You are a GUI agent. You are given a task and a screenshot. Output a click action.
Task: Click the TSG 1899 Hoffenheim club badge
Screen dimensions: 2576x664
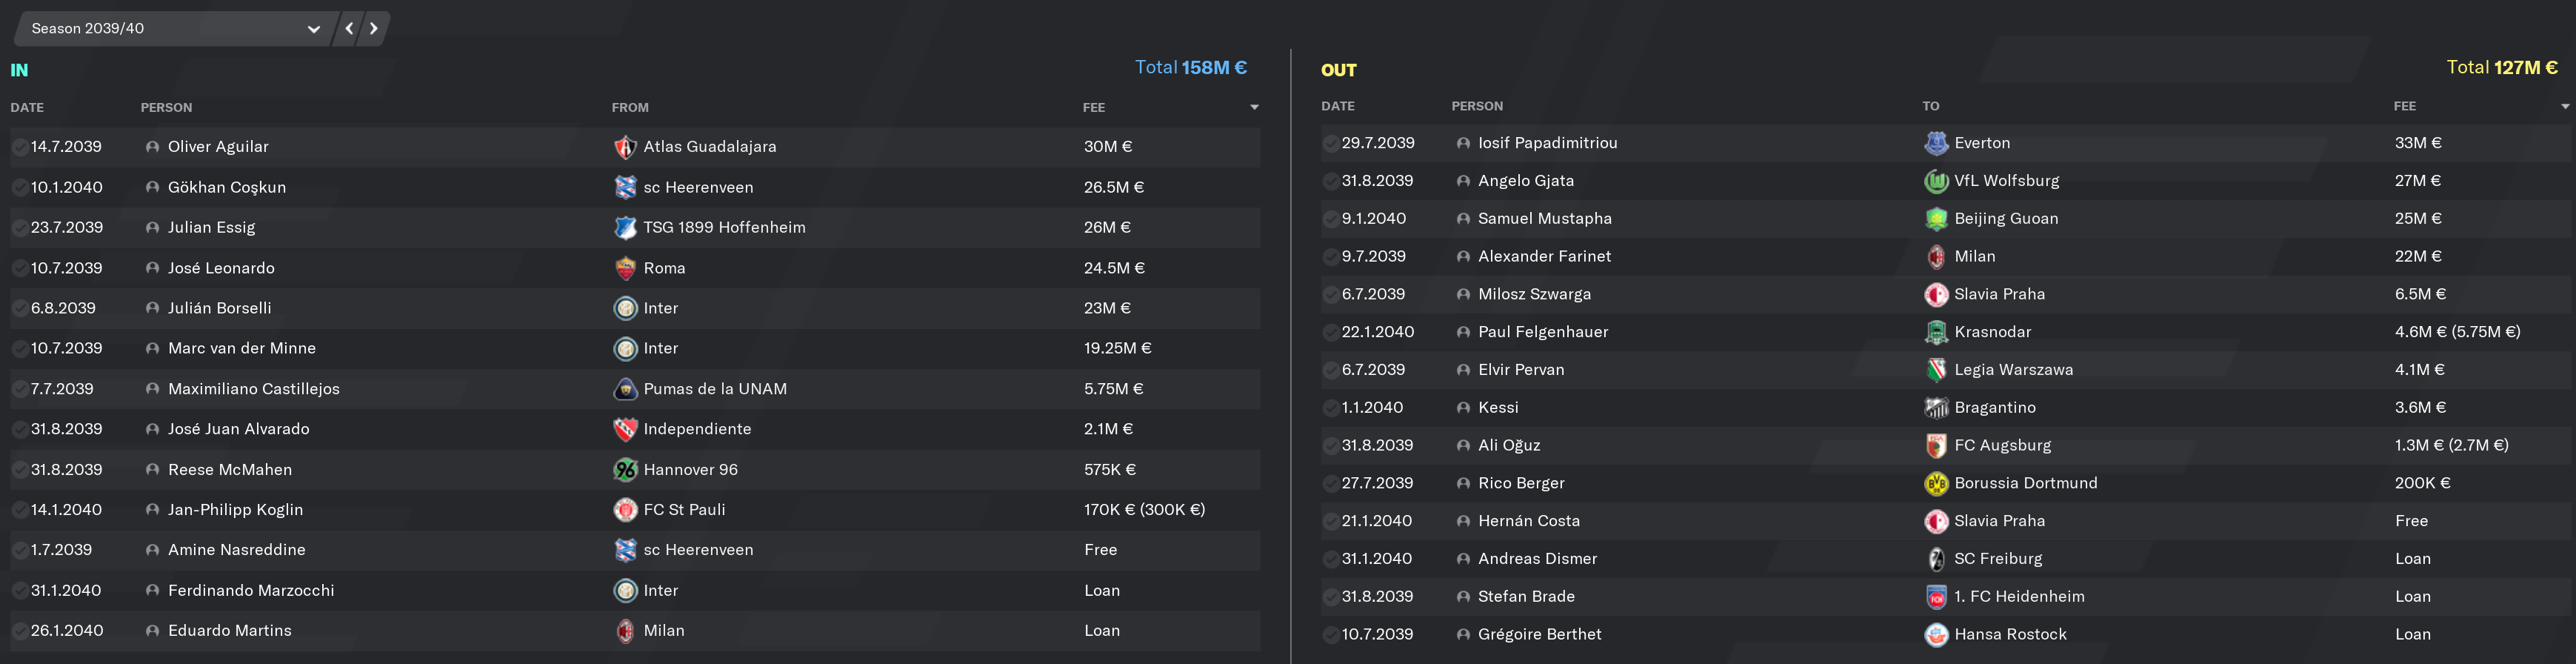(625, 228)
